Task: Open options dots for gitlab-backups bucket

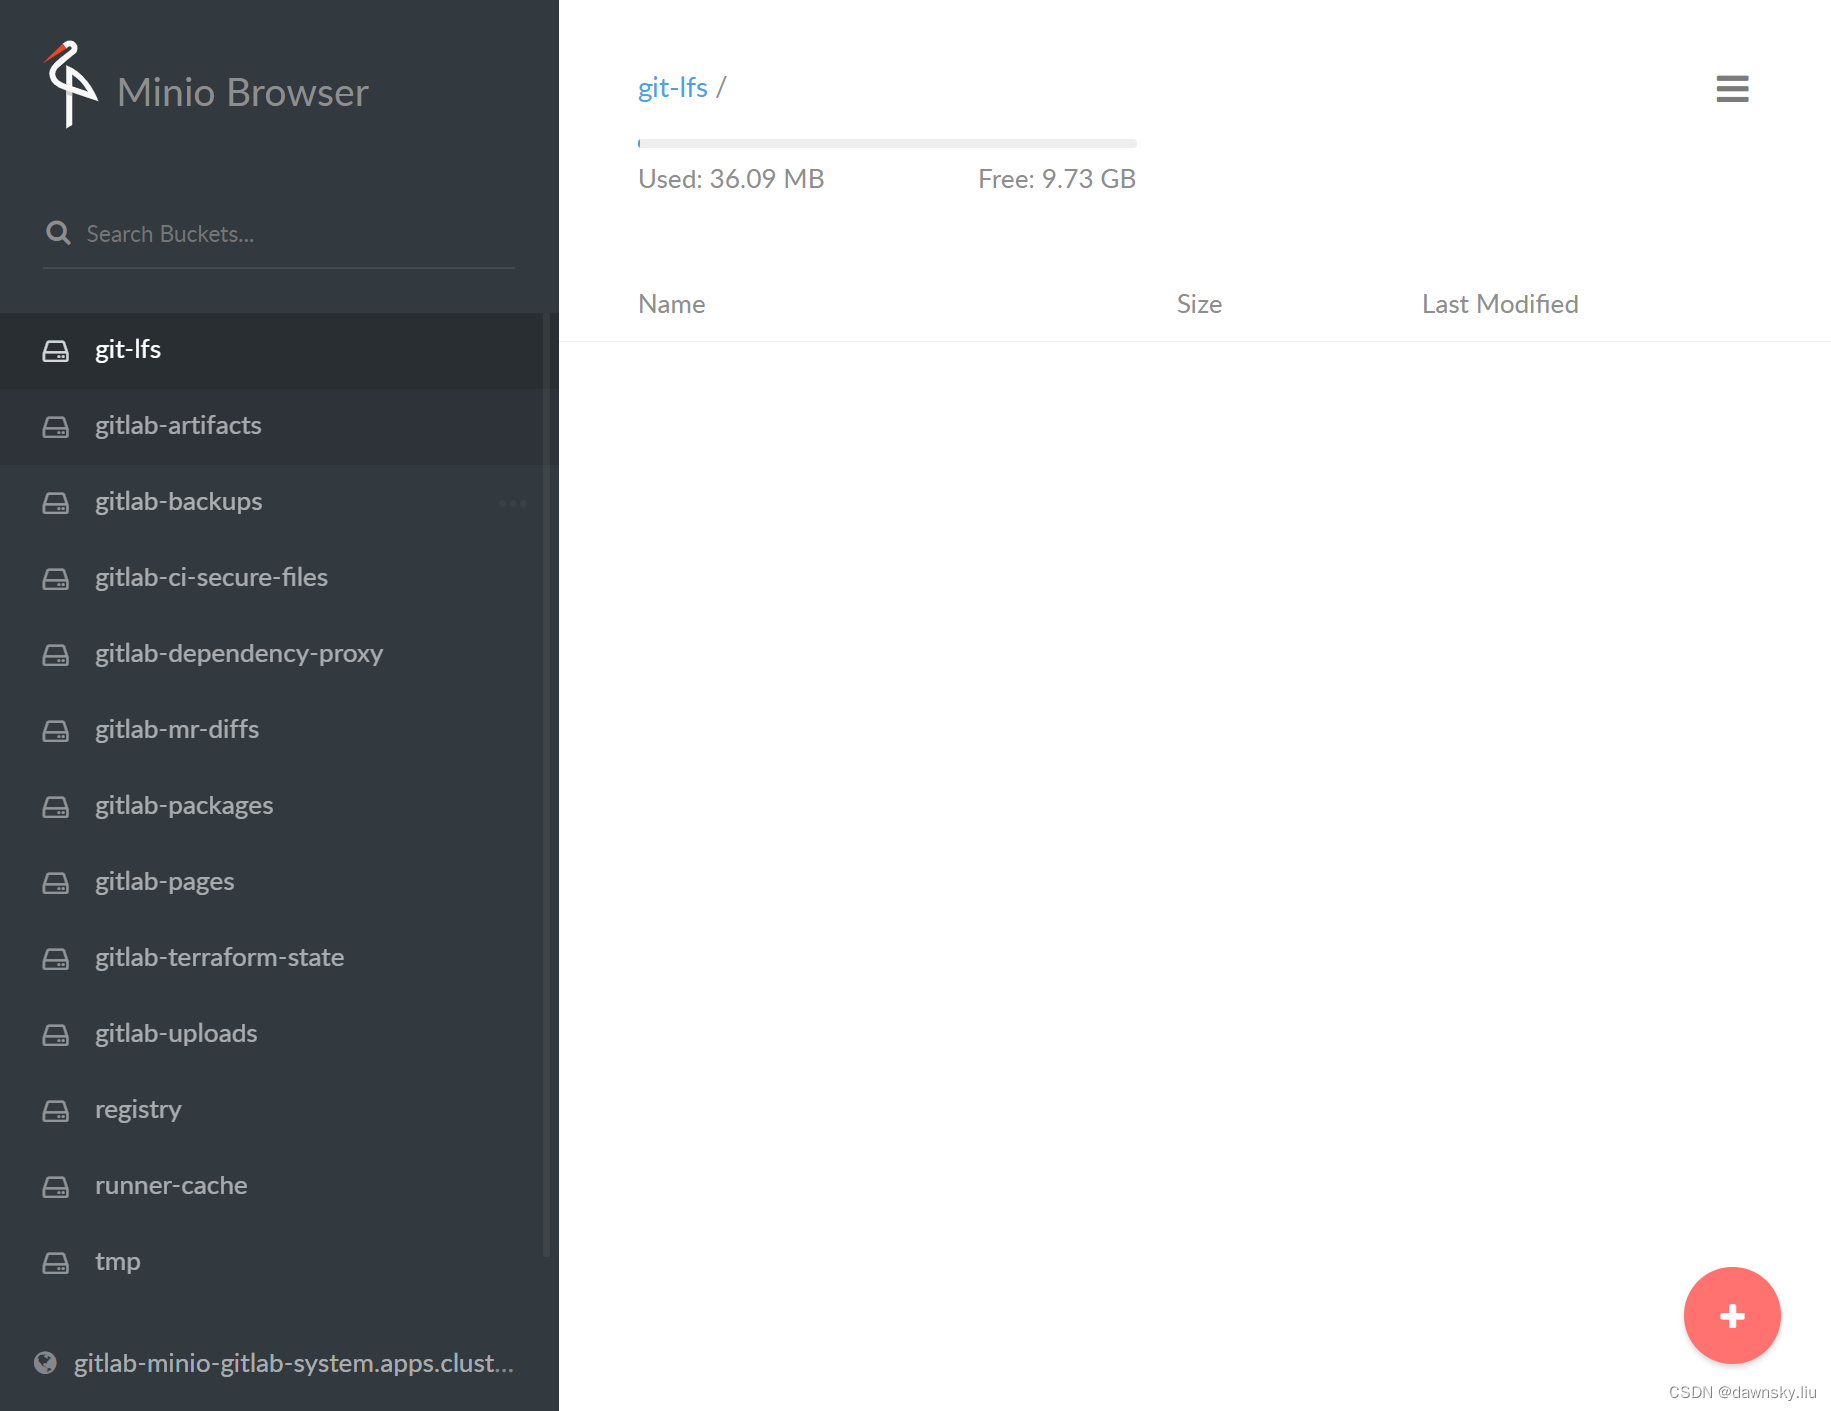Action: click(x=513, y=503)
